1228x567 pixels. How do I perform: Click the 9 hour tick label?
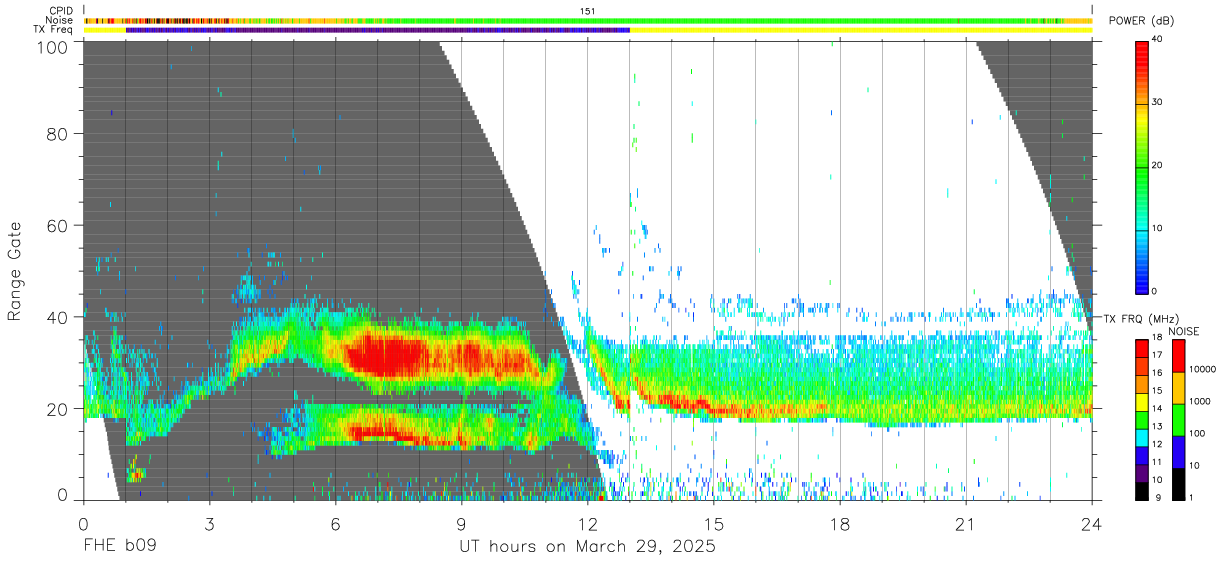click(462, 522)
